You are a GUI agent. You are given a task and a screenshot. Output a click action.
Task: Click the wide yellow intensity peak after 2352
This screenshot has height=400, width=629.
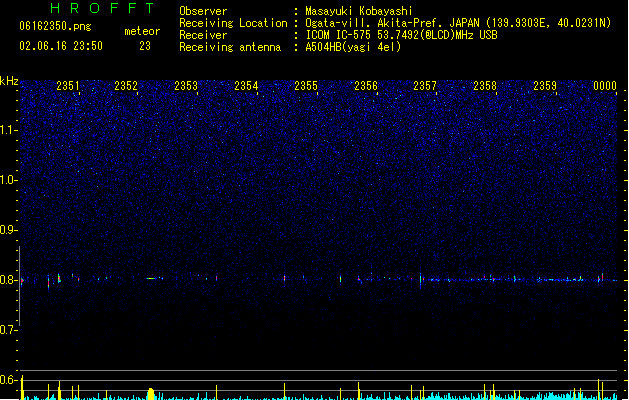coord(151,394)
